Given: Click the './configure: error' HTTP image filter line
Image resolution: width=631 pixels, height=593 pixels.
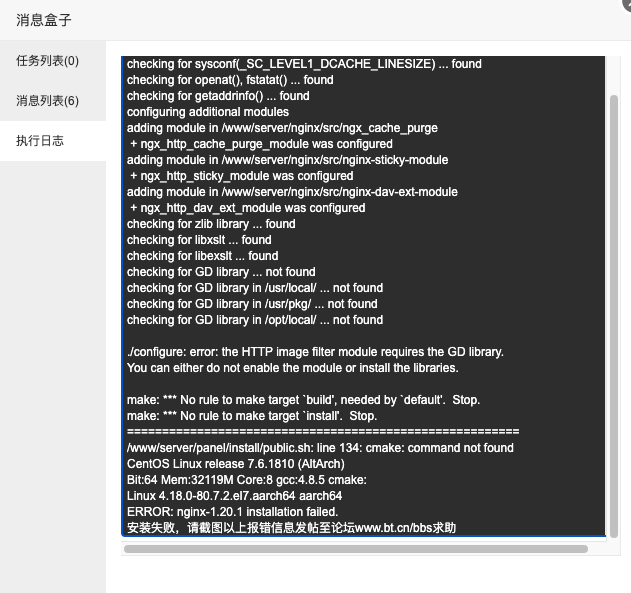Looking at the screenshot, I should tap(315, 352).
